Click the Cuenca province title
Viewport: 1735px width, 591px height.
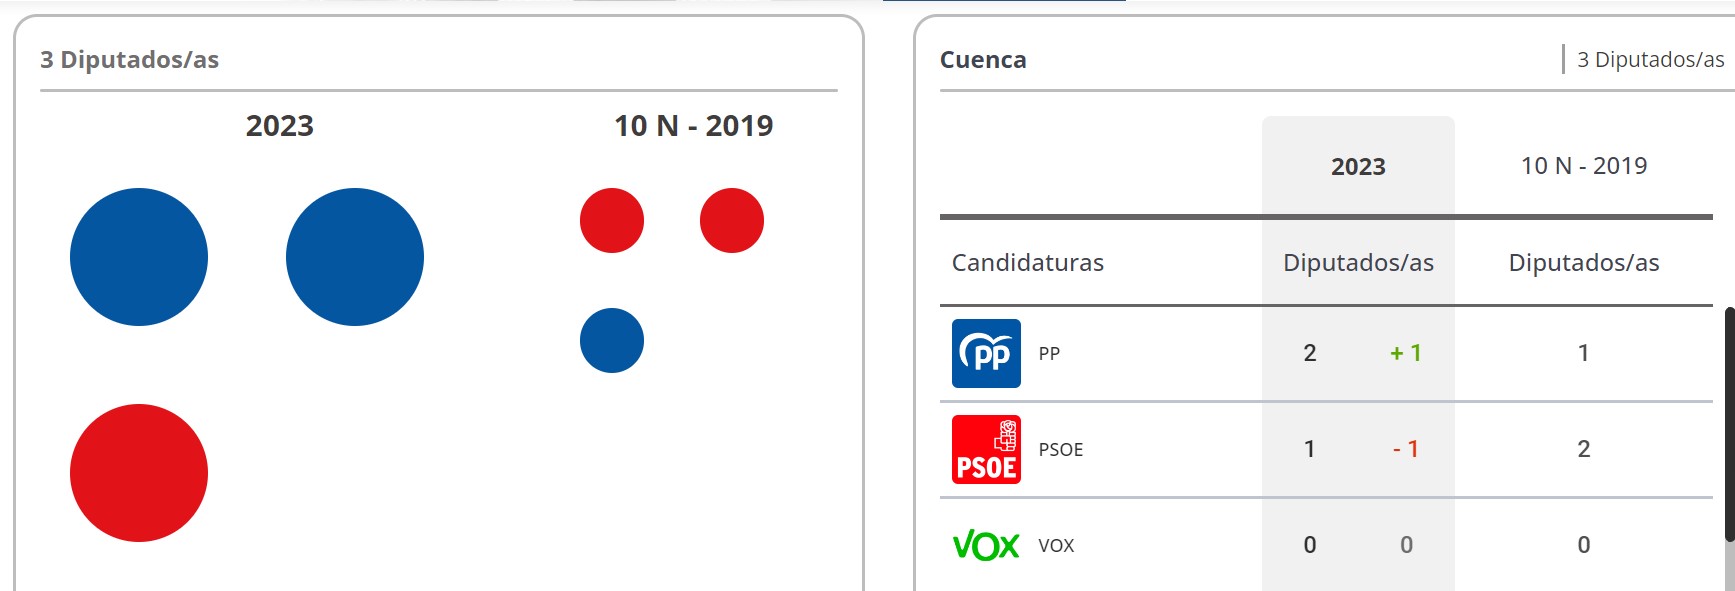pos(983,60)
